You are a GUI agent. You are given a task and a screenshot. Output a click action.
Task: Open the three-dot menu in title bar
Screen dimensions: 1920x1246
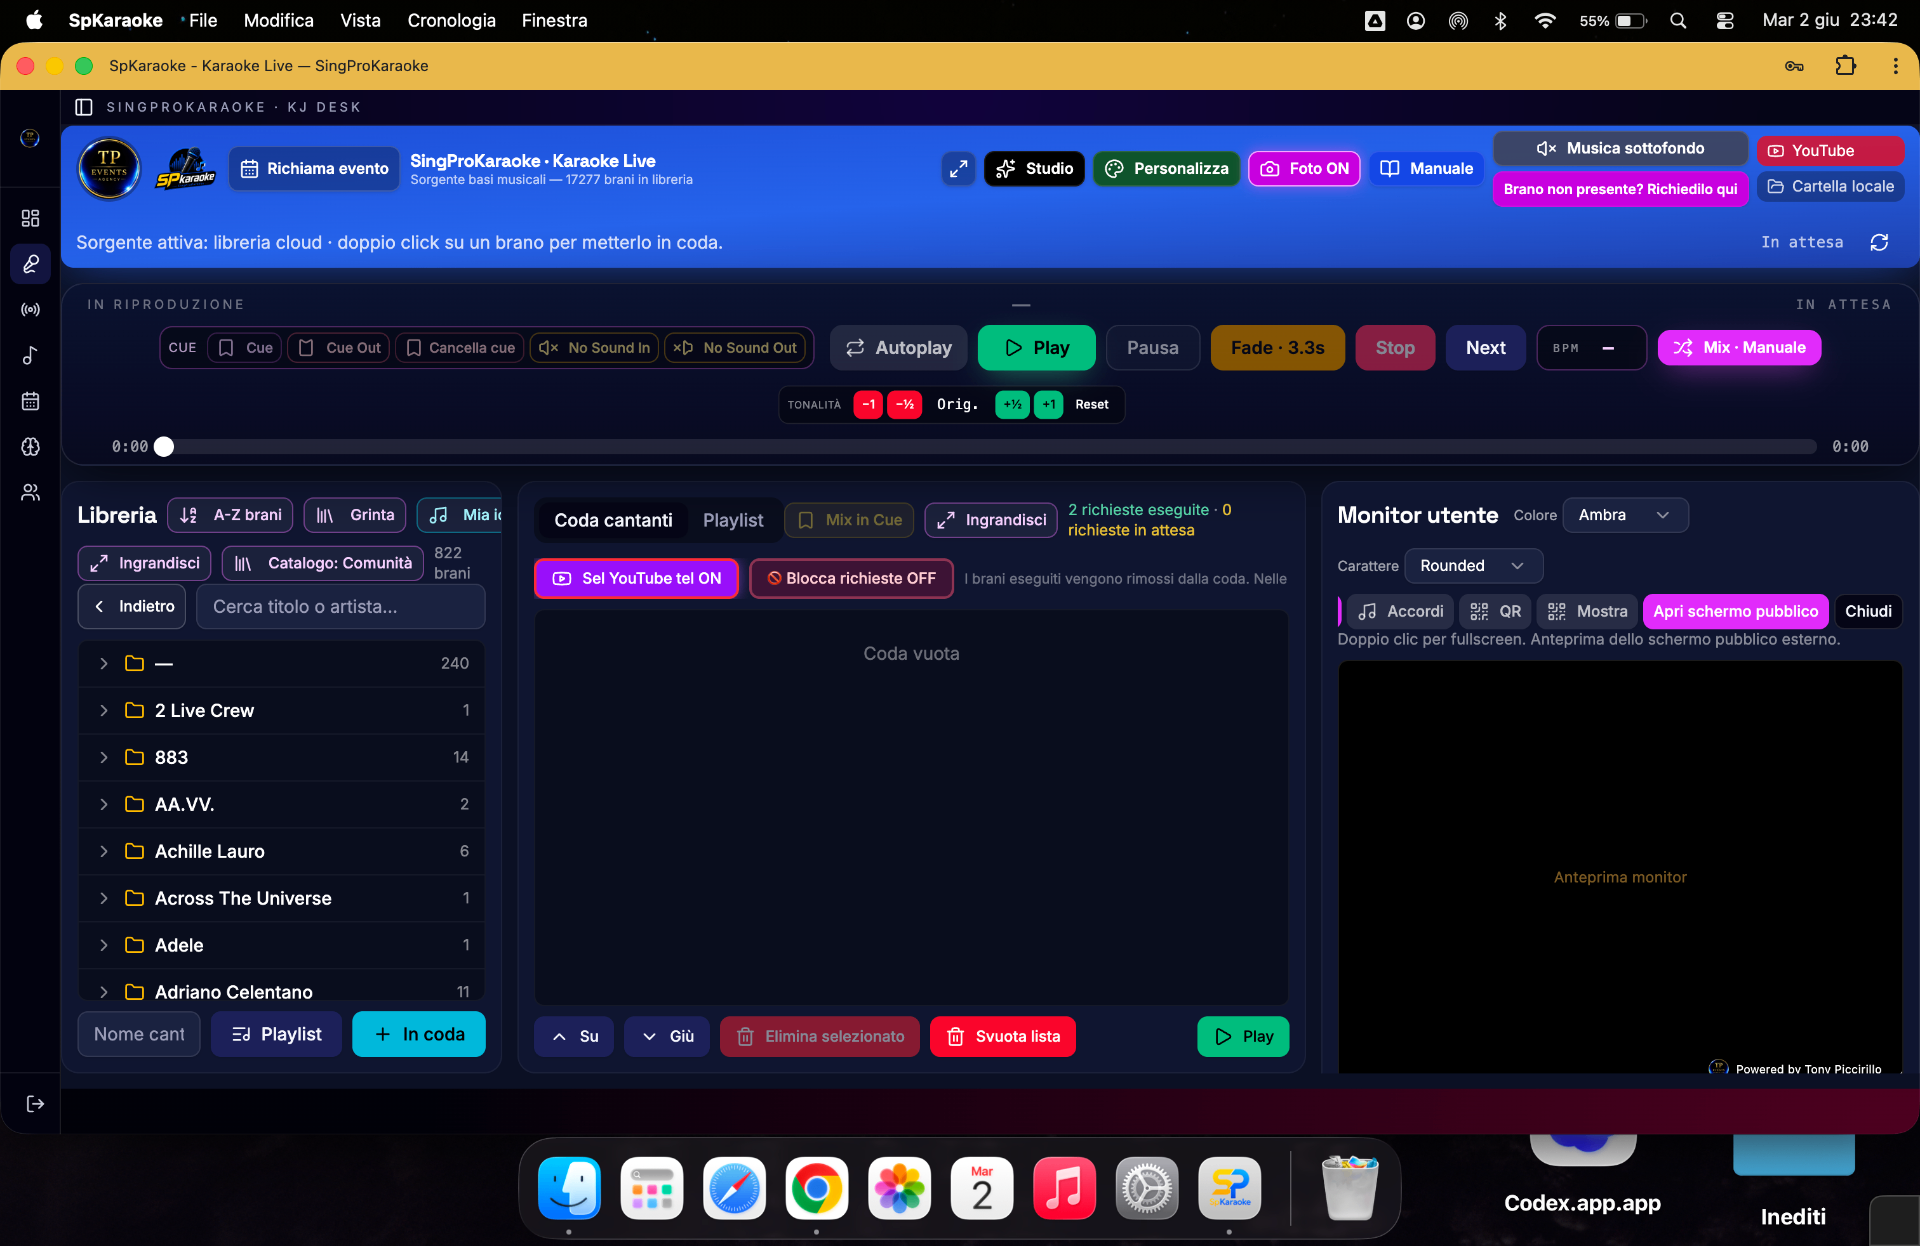pyautogui.click(x=1895, y=66)
